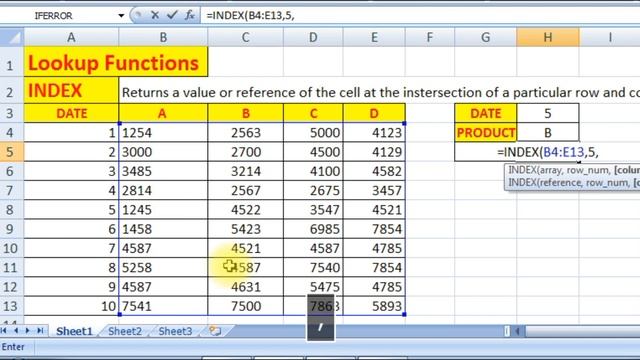Open the Name Box dropdown arrow
The height and width of the screenshot is (360, 640).
(x=121, y=16)
